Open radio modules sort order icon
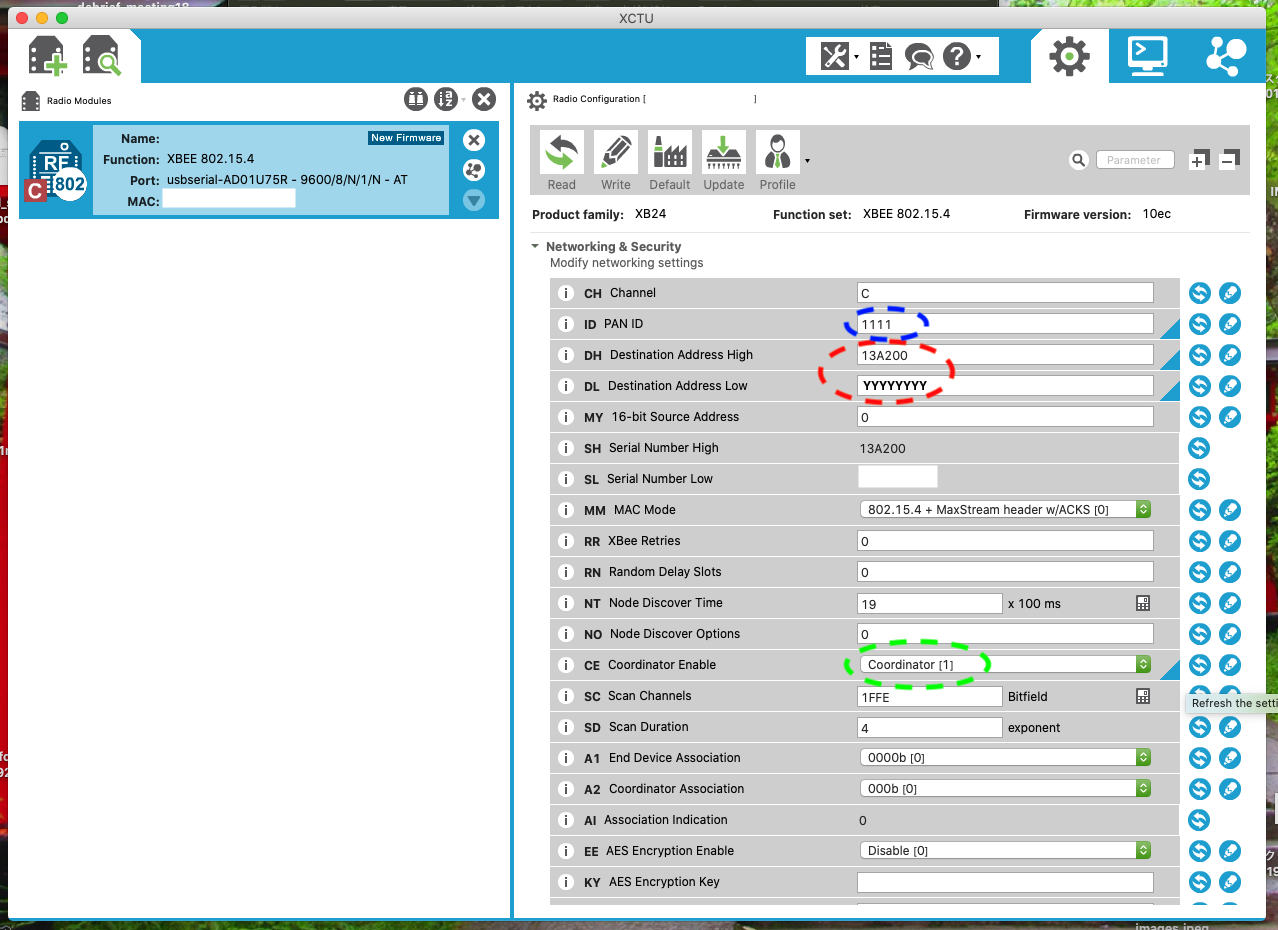The height and width of the screenshot is (930, 1278). point(447,99)
